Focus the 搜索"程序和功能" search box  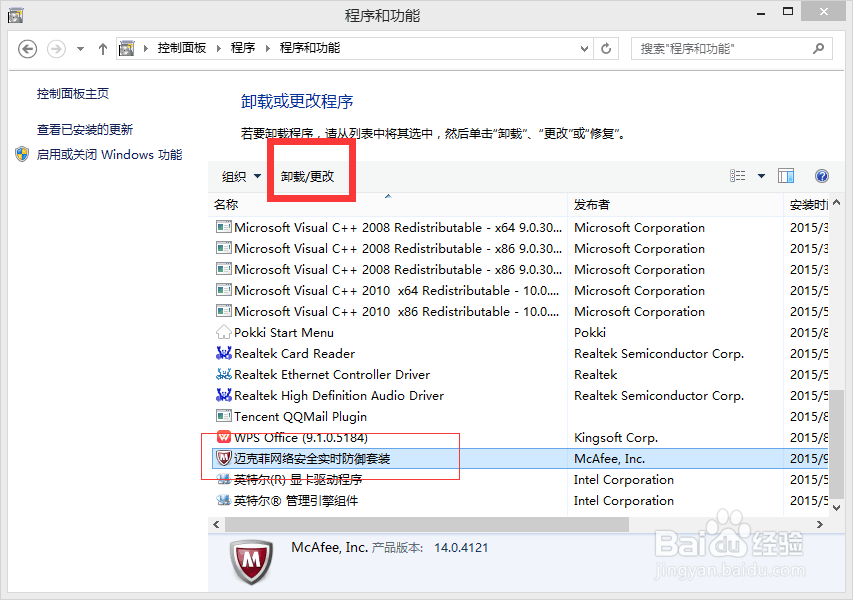[731, 48]
